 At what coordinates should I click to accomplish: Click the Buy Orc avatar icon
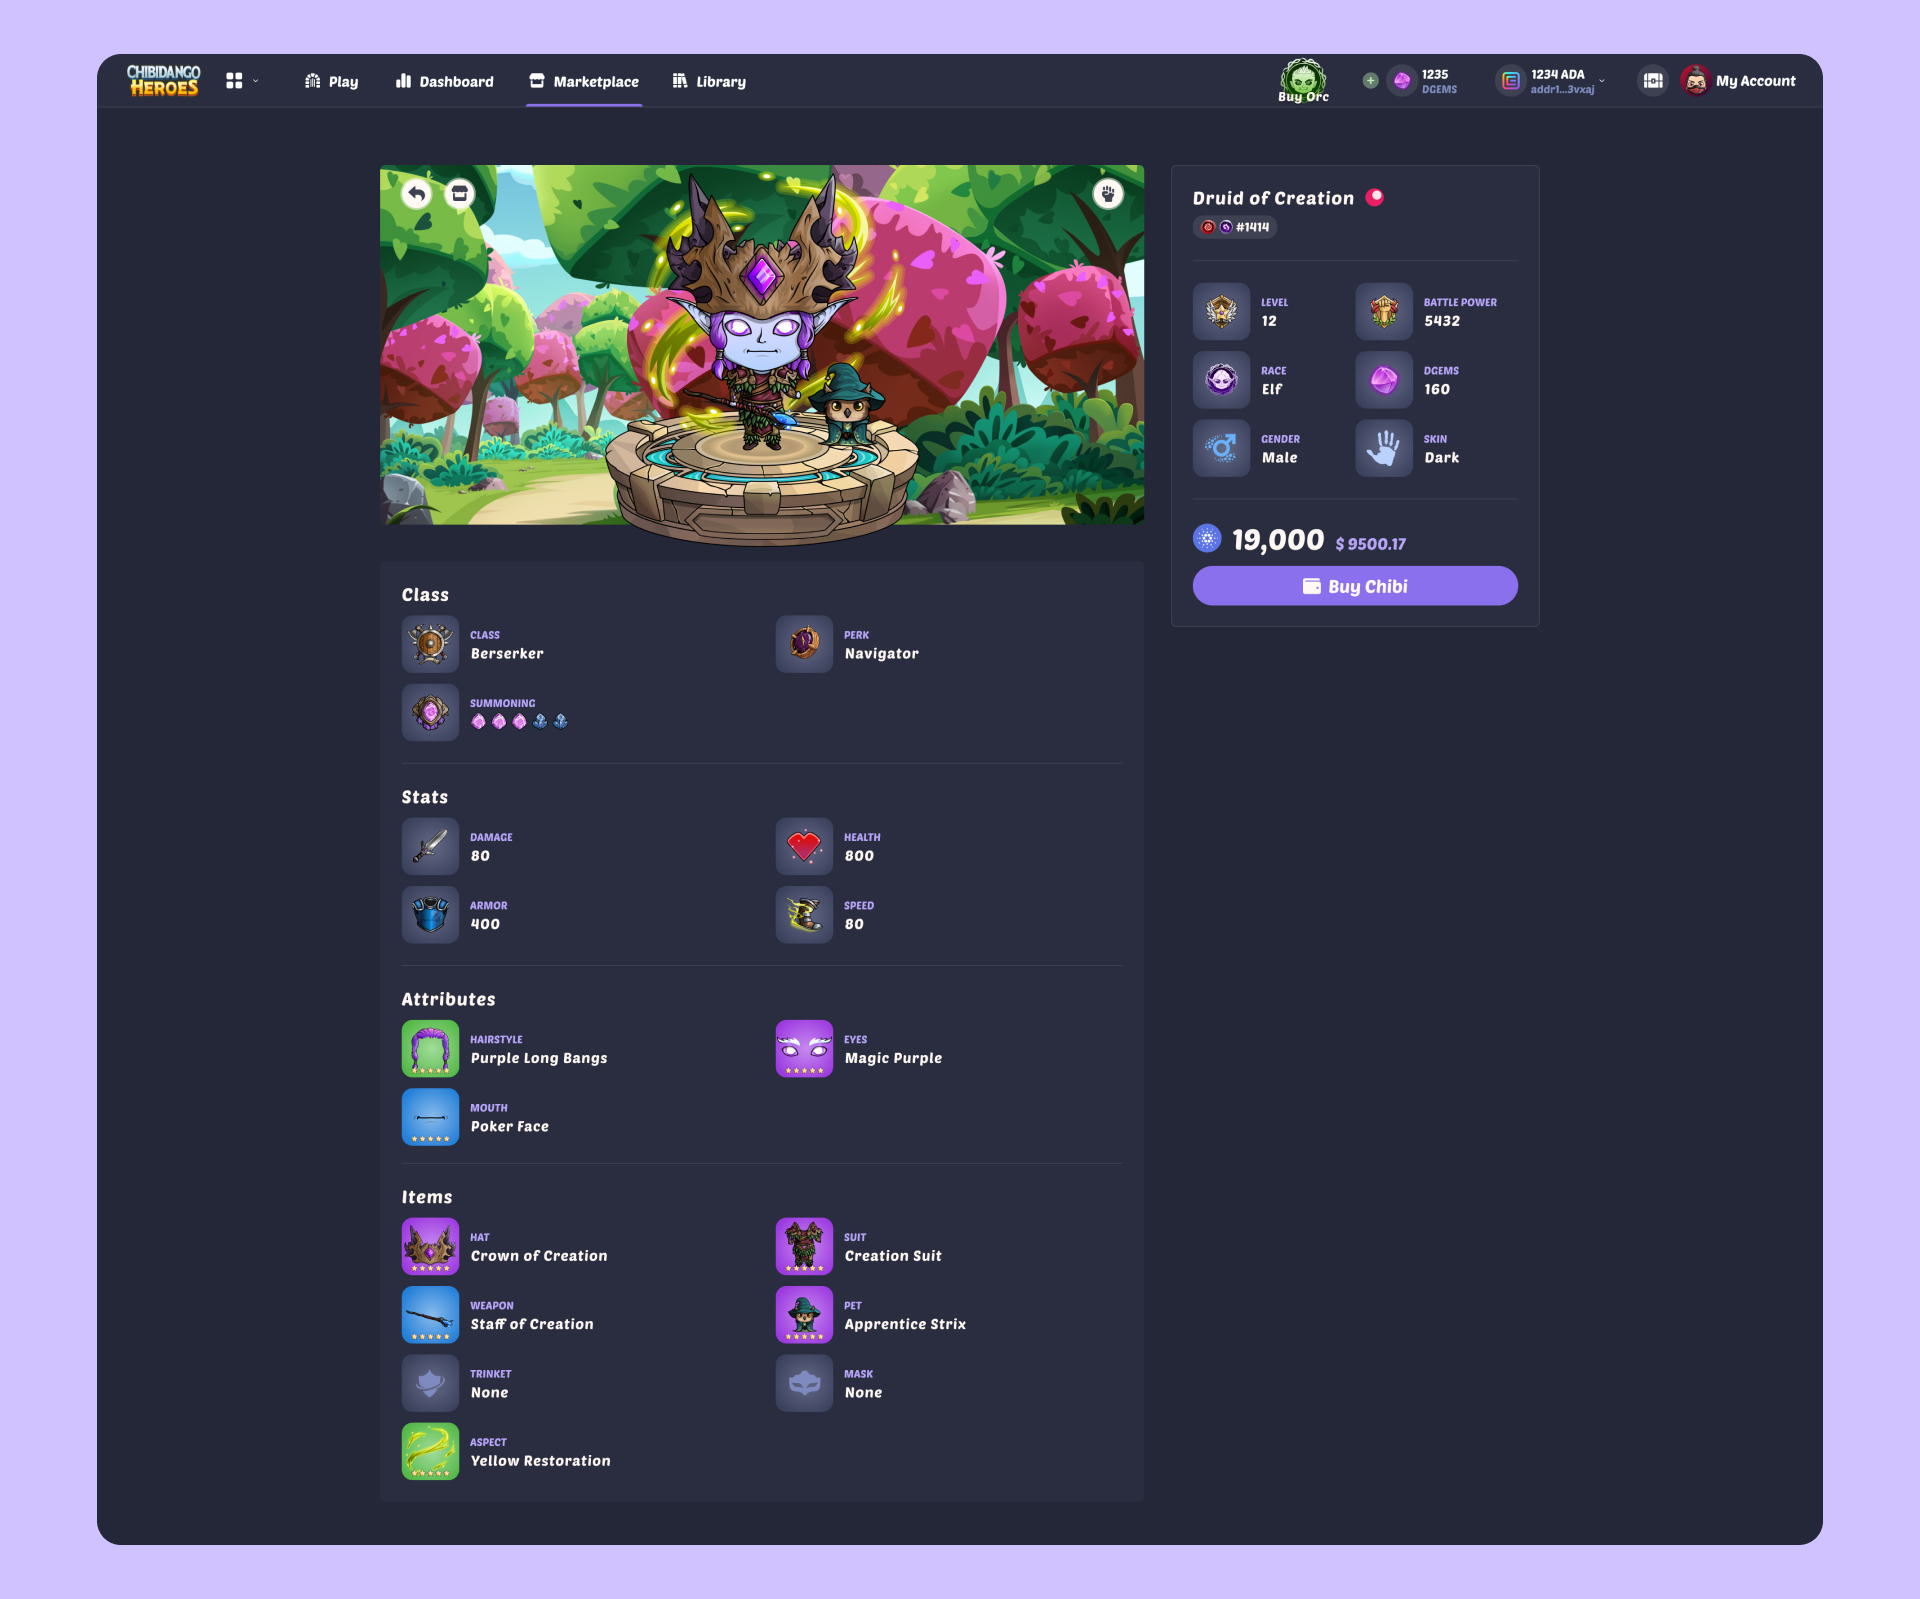click(1303, 80)
